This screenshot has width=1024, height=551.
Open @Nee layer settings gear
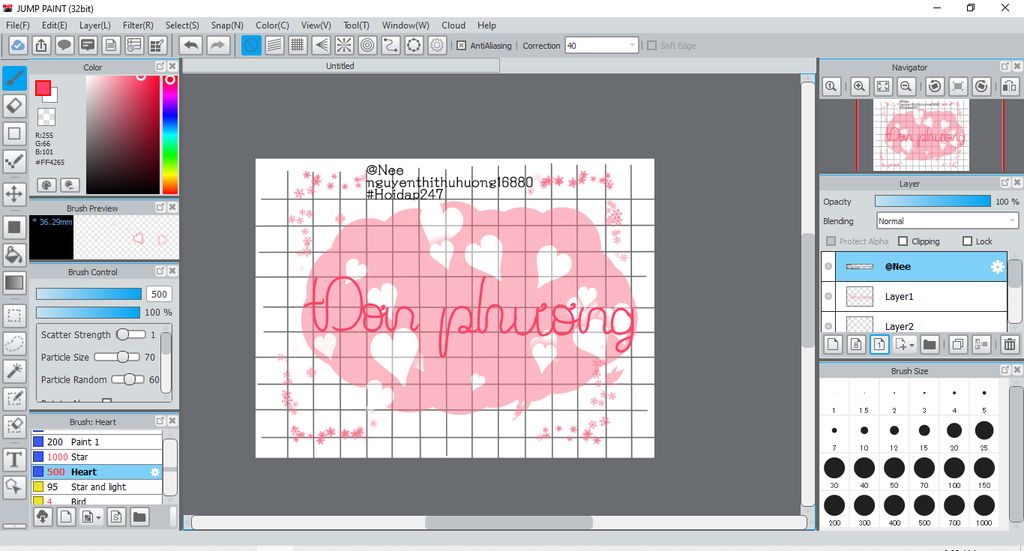[997, 266]
